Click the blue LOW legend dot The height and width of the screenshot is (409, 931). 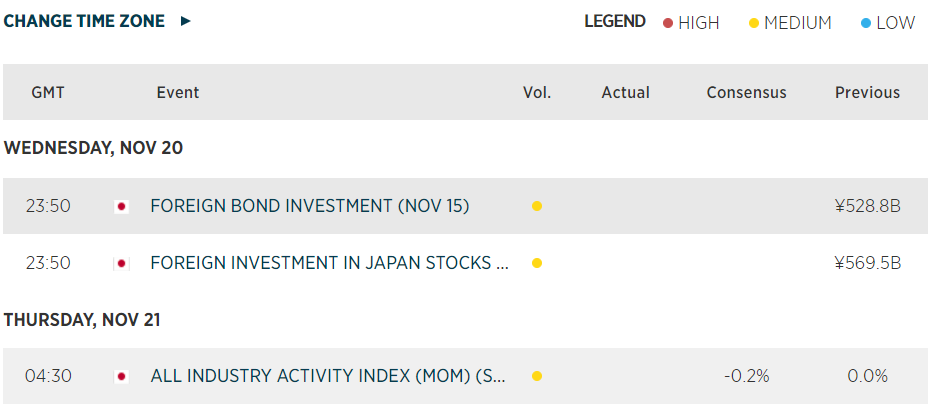tap(866, 23)
